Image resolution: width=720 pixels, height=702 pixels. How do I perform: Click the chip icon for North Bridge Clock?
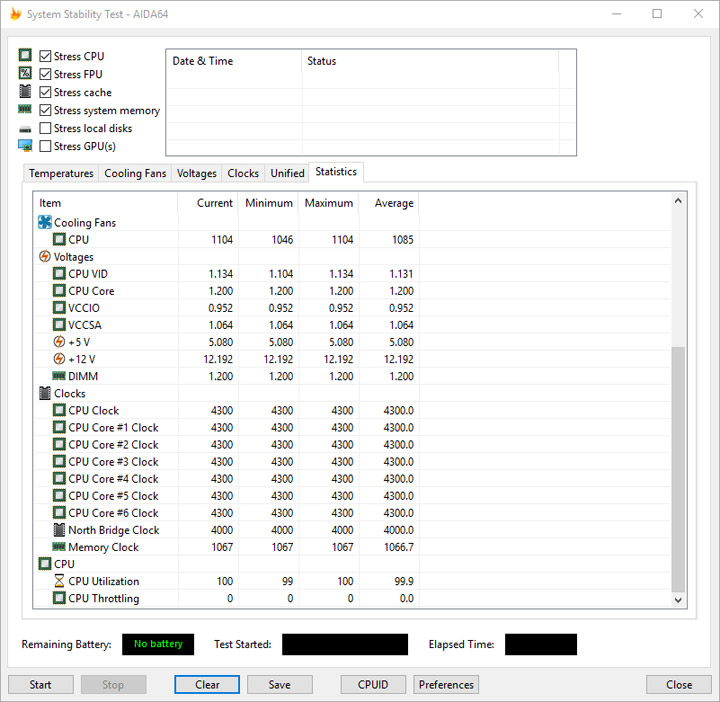[x=59, y=530]
